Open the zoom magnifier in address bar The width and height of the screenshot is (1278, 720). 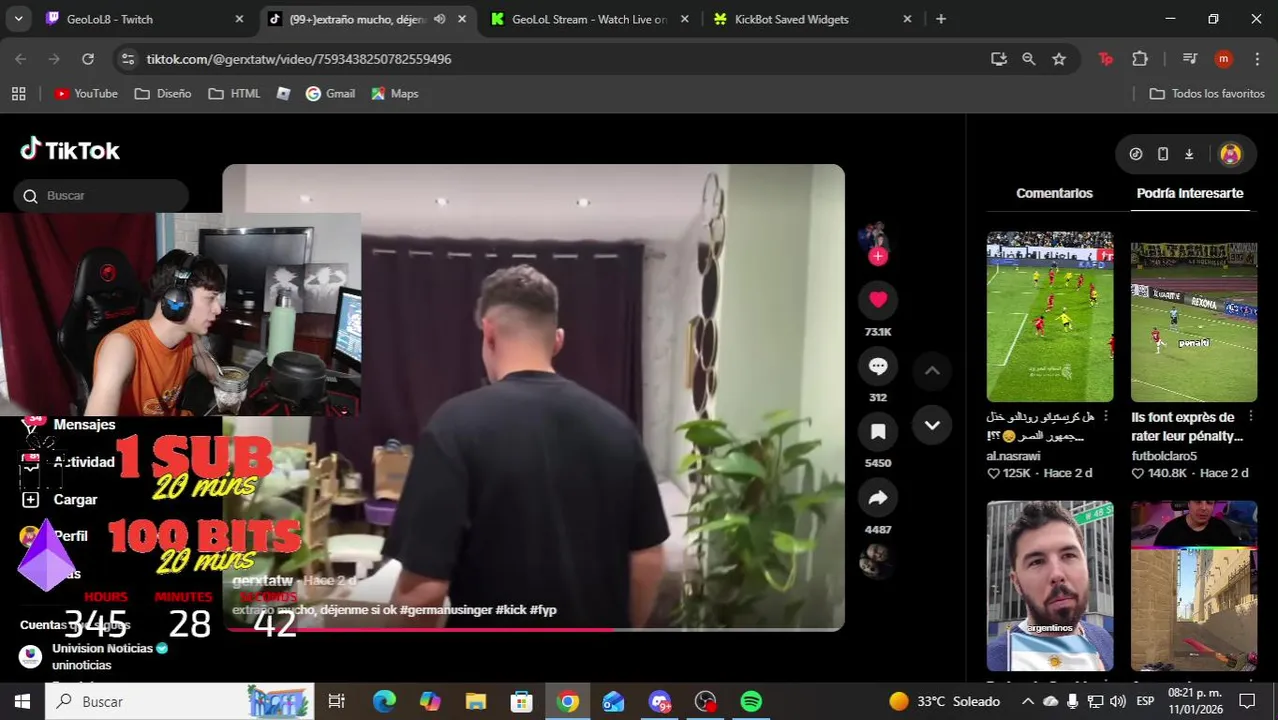[x=1028, y=59]
